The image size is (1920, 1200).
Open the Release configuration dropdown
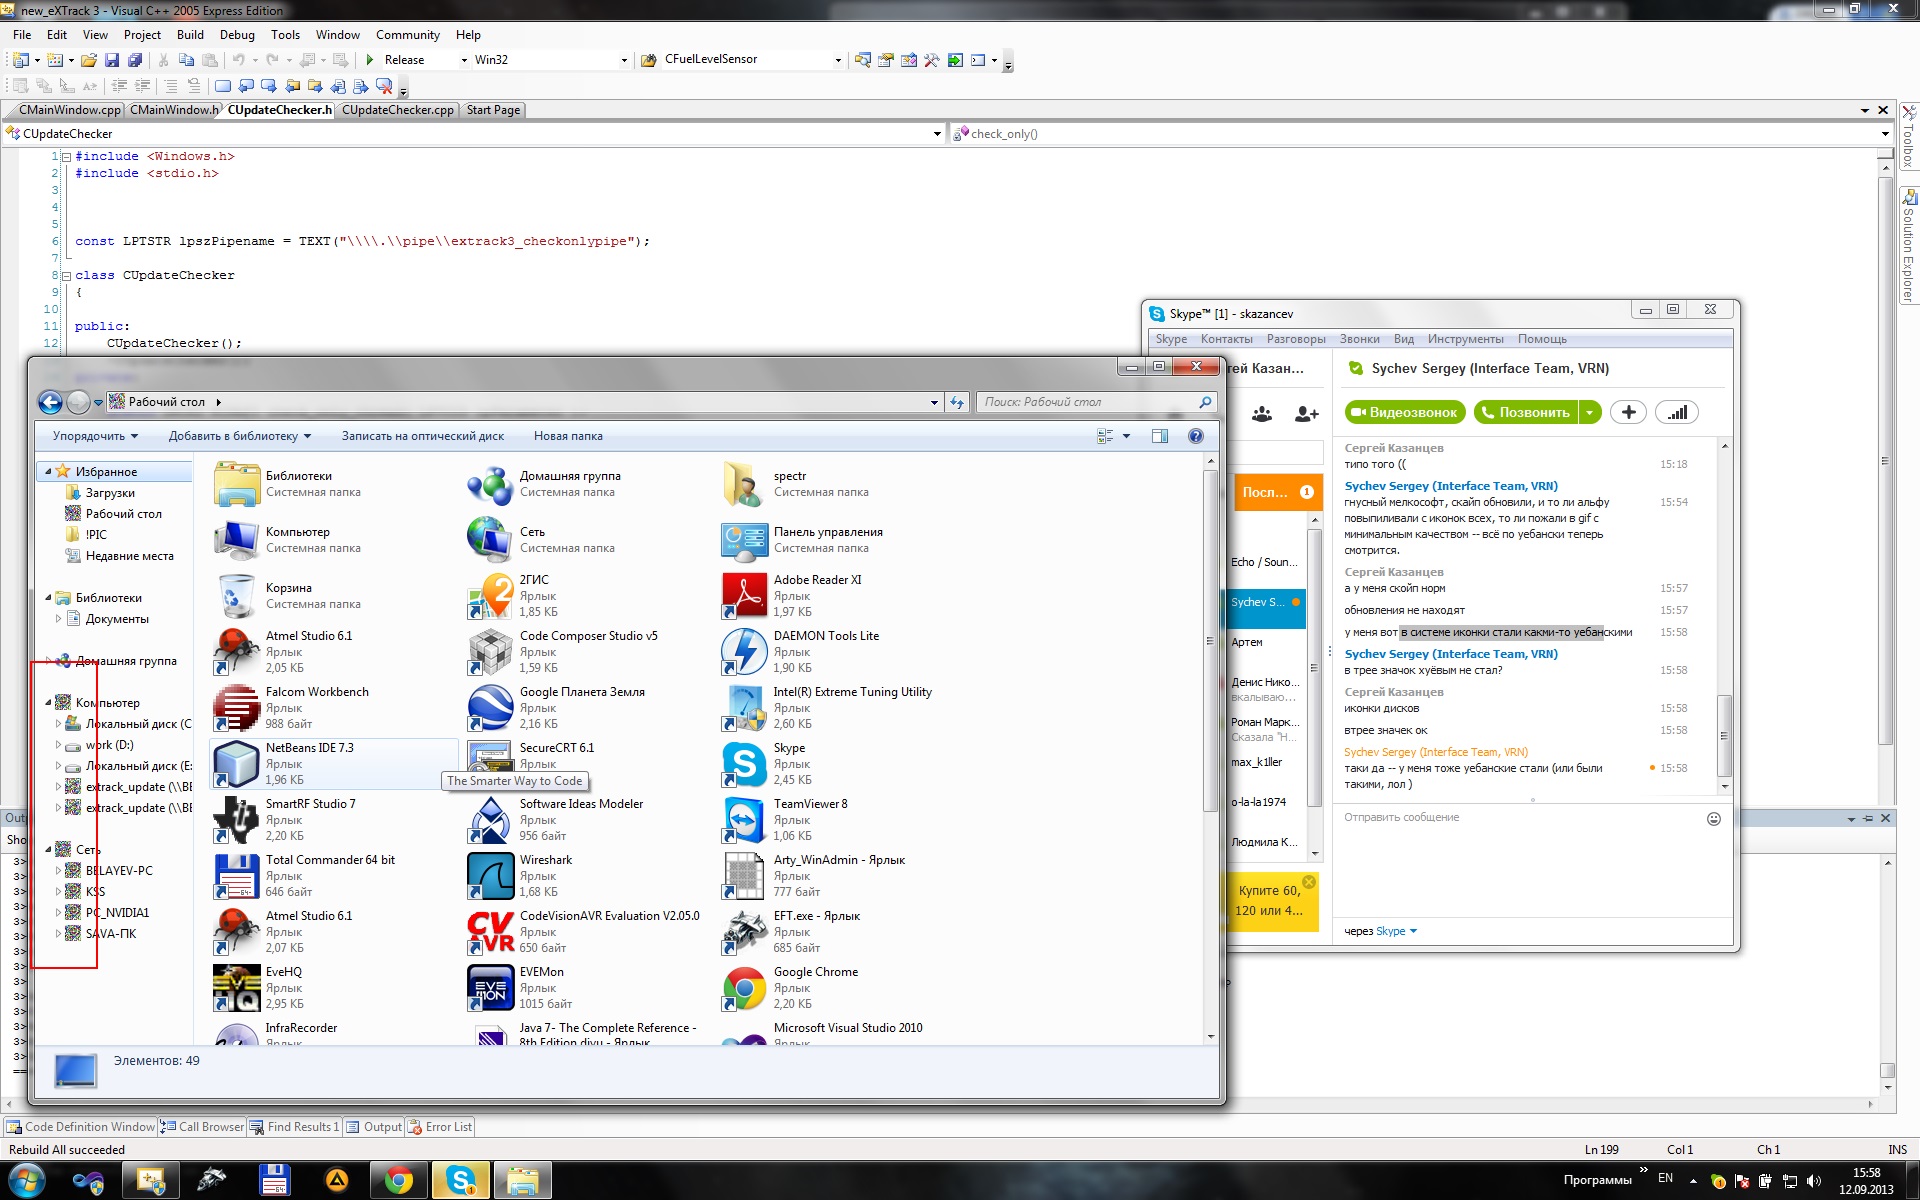[x=464, y=60]
